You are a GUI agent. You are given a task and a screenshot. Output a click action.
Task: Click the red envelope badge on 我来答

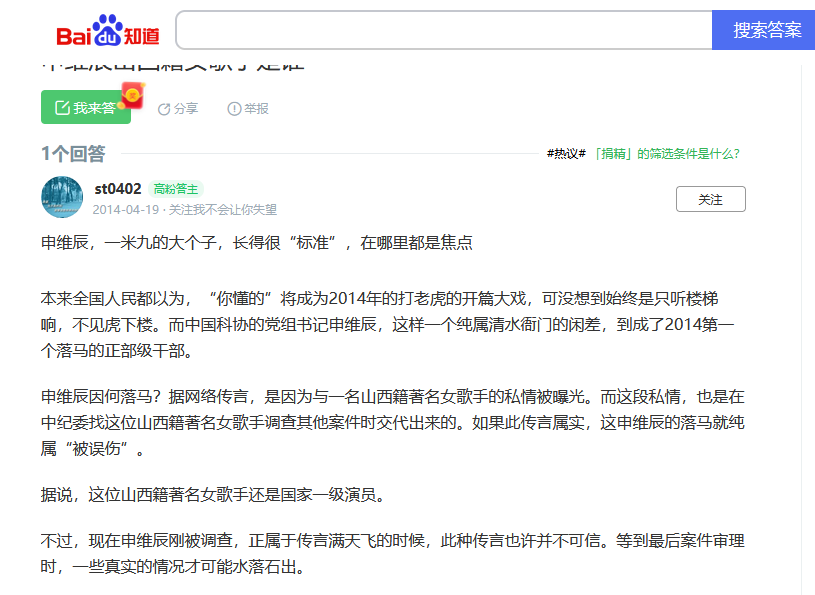pos(132,96)
